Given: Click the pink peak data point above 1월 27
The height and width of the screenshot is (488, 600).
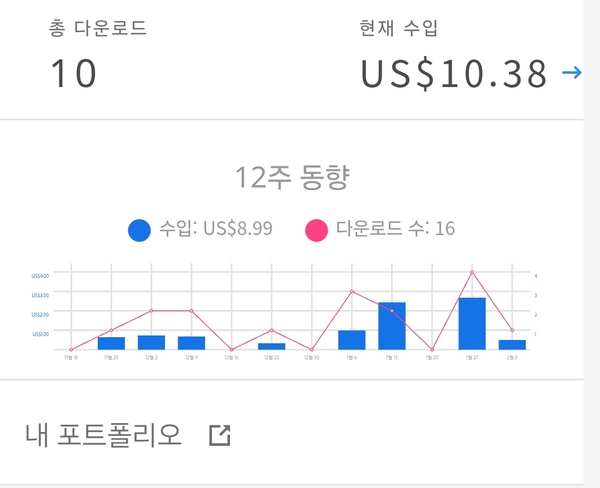Looking at the screenshot, I should (472, 272).
